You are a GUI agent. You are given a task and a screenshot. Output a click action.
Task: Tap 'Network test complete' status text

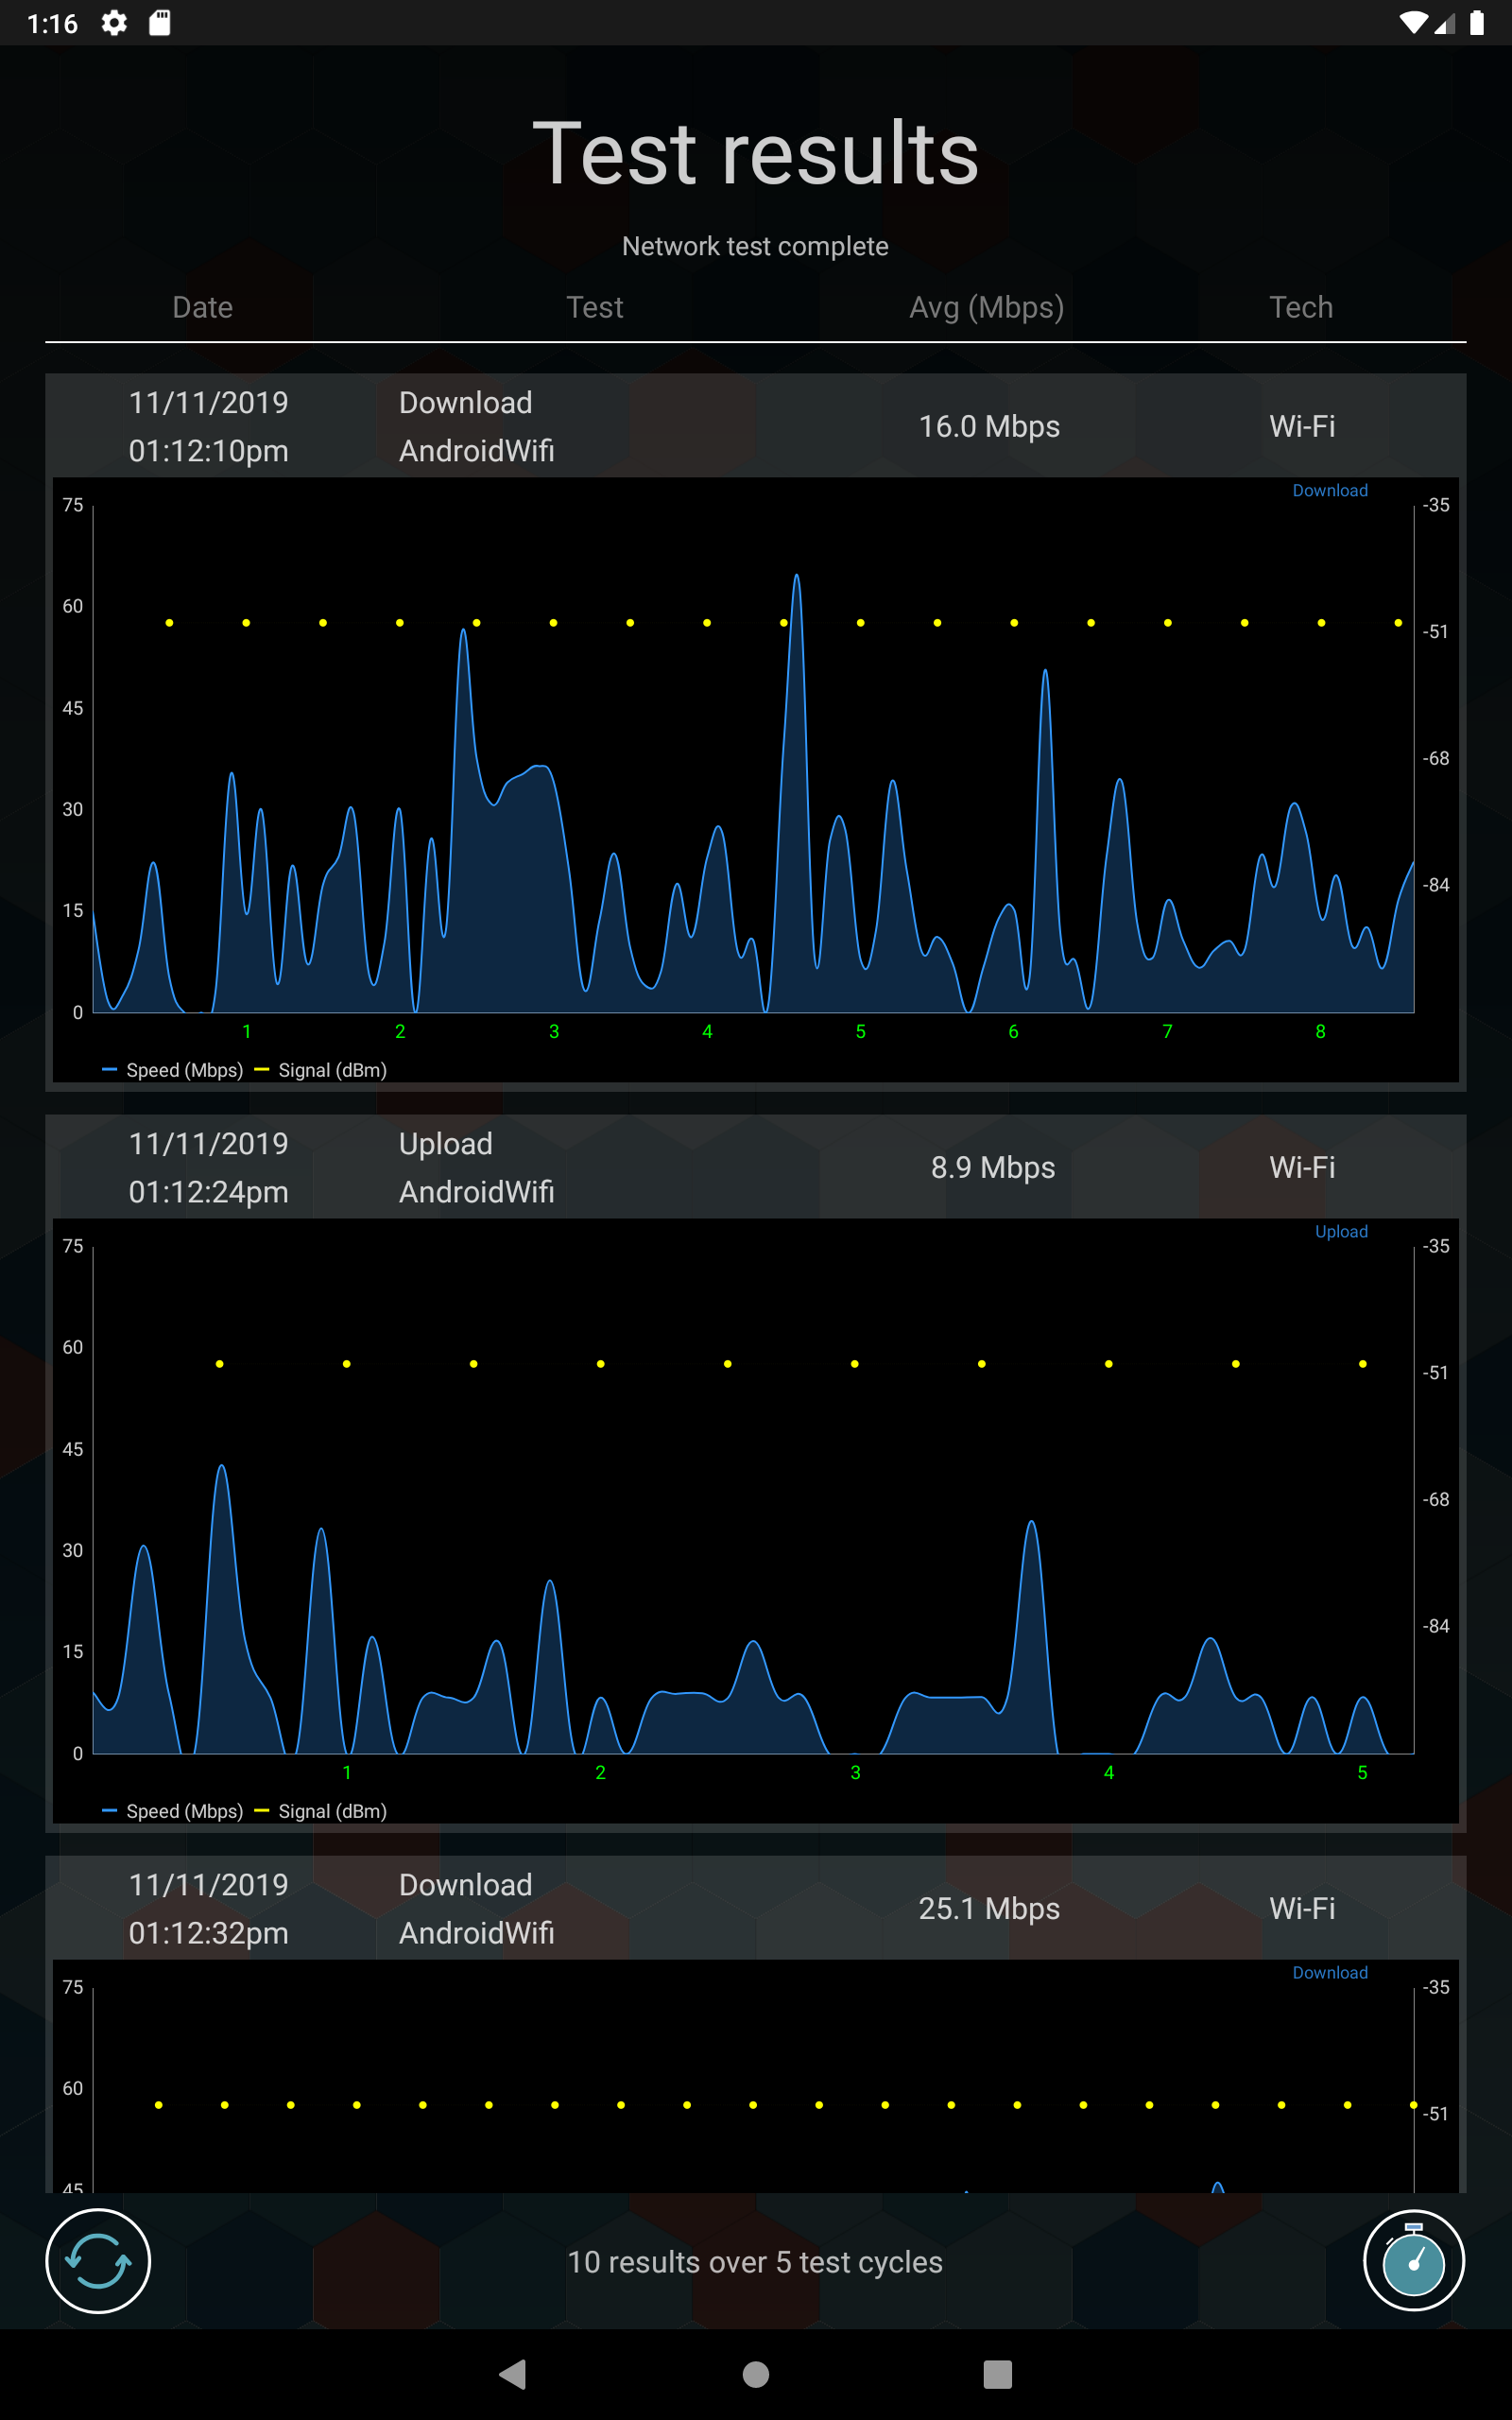[x=755, y=246]
